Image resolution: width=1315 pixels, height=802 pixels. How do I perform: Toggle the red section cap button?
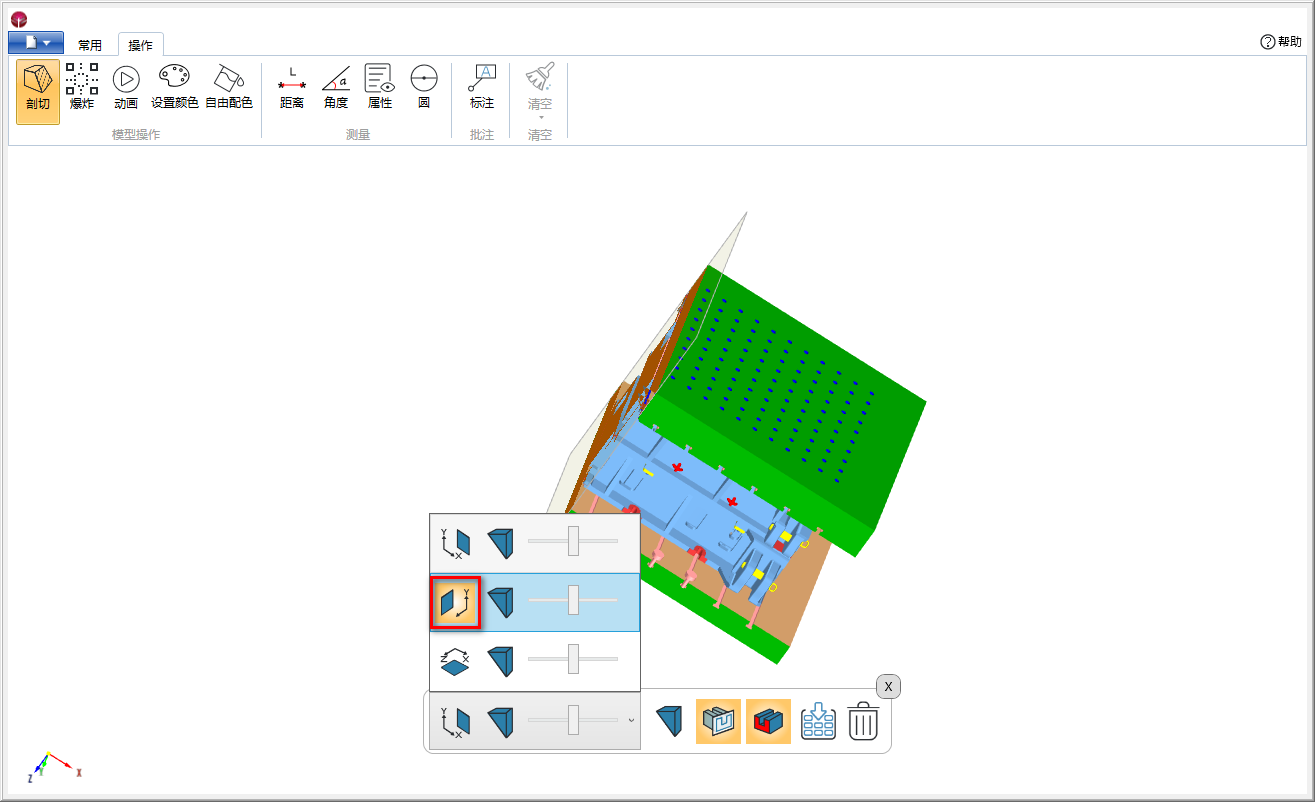[x=768, y=721]
